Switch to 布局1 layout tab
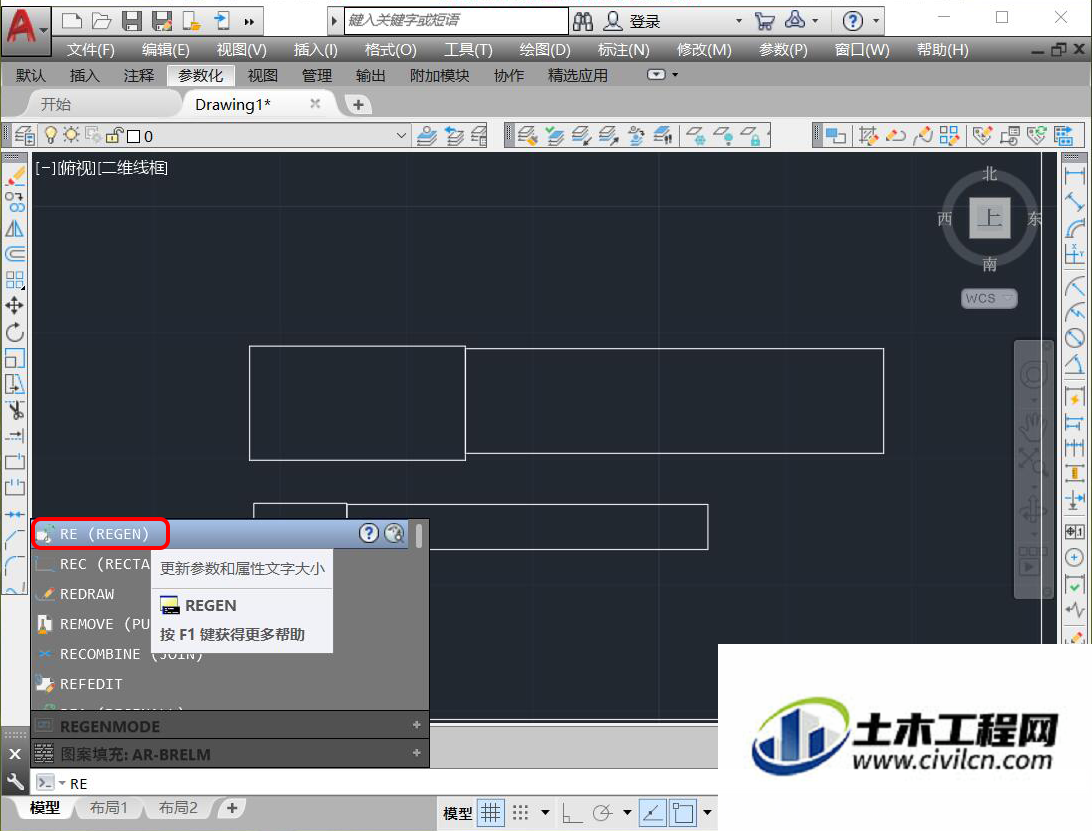 (109, 808)
